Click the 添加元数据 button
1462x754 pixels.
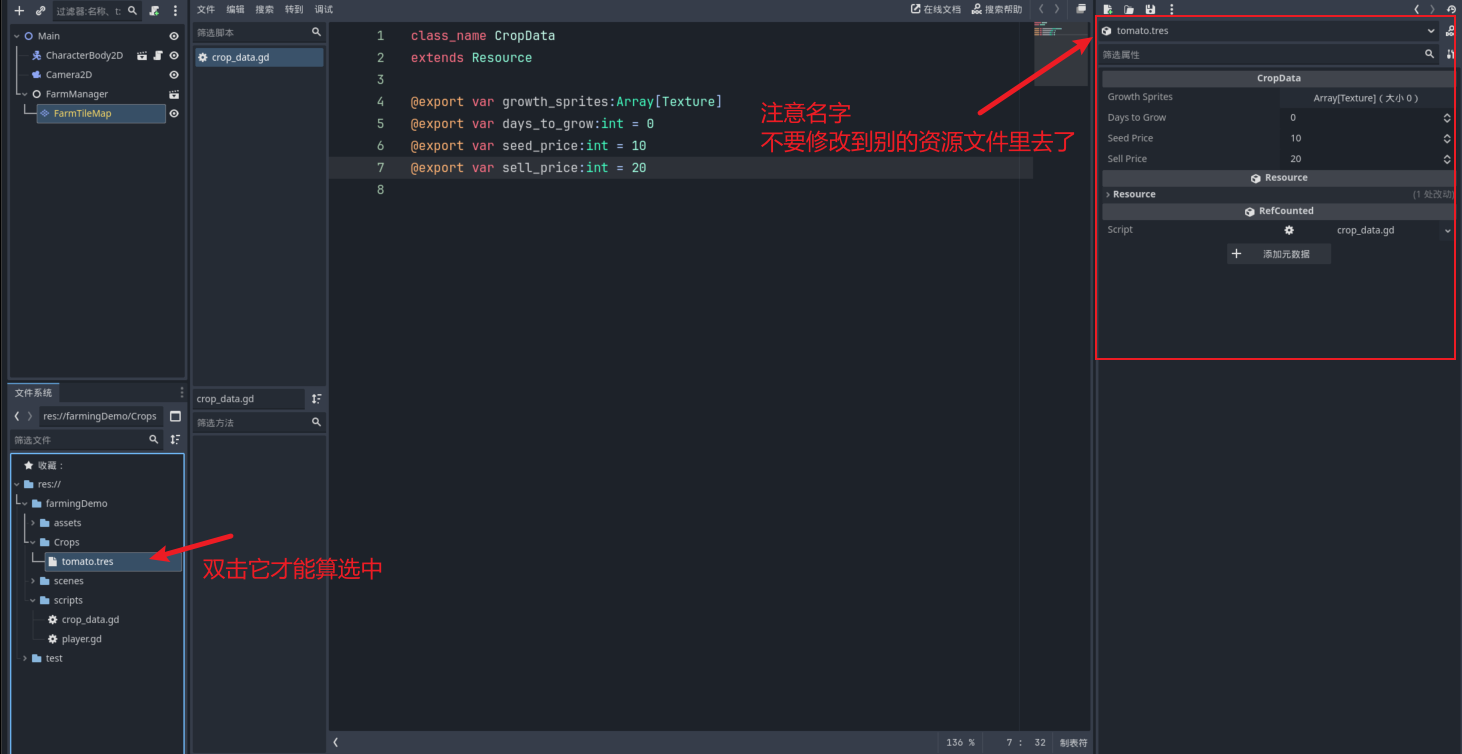[1278, 254]
